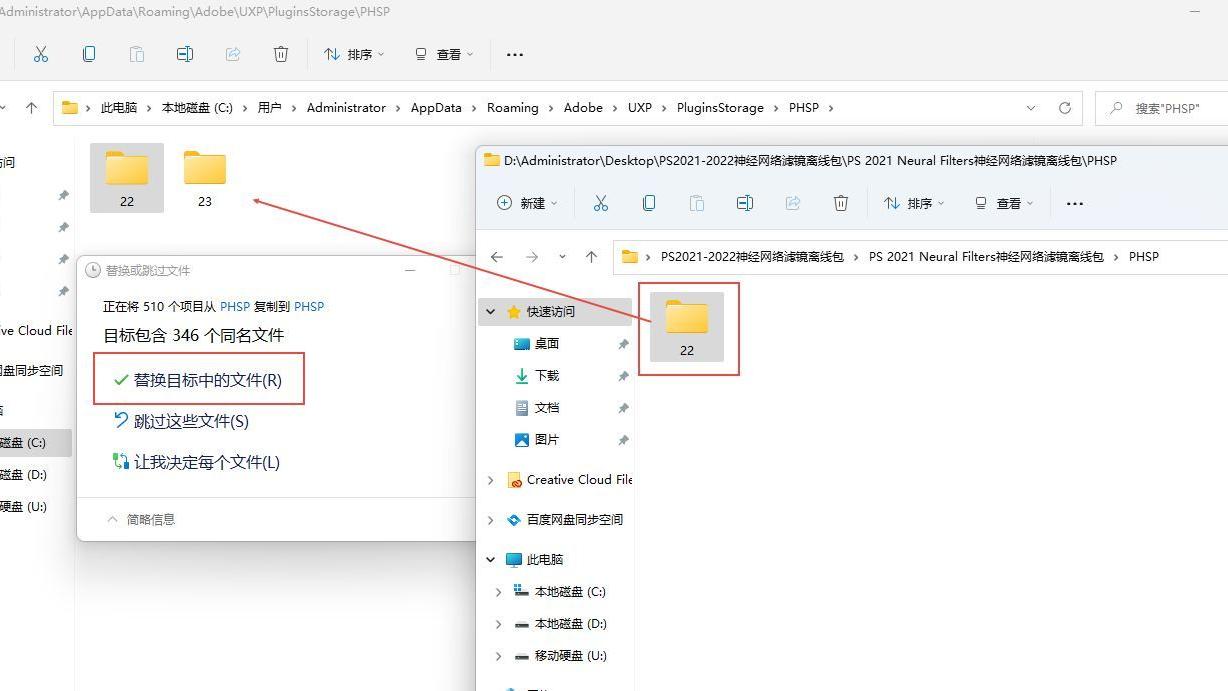Select the 本地磁盘 (C:) breadcrumb in address bar
The image size is (1228, 691).
point(197,108)
